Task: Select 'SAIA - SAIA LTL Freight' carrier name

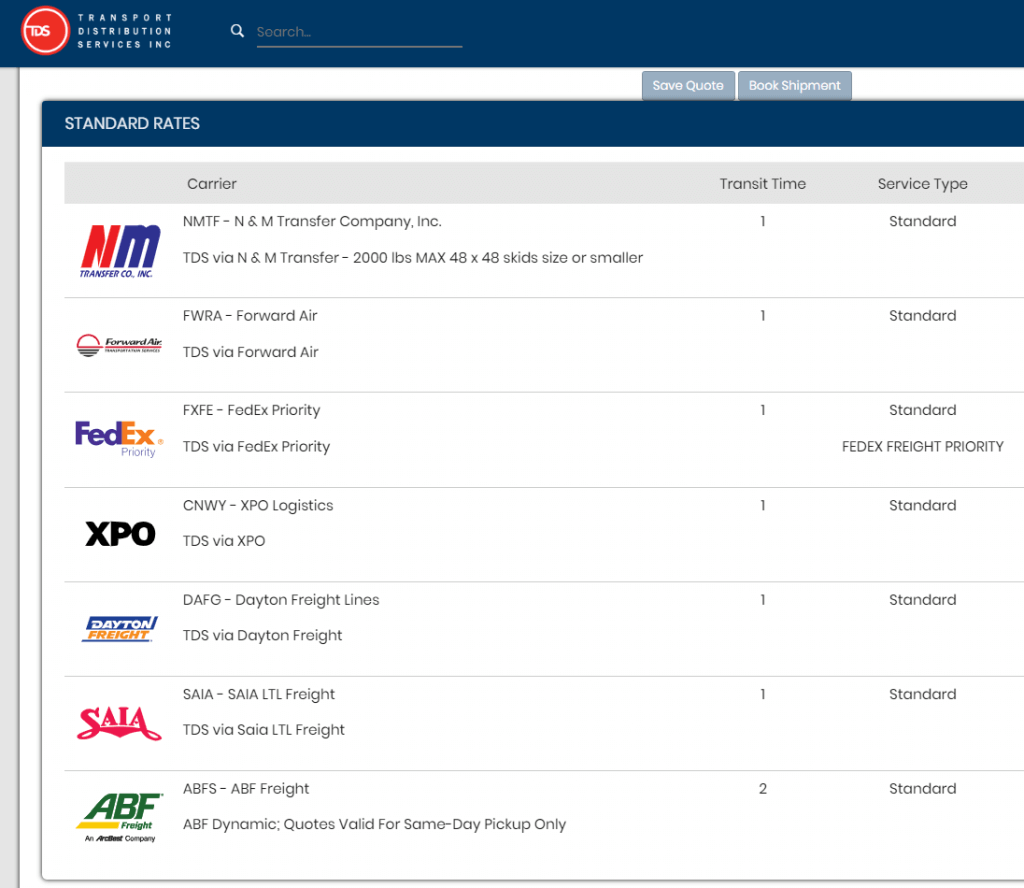Action: (x=259, y=694)
